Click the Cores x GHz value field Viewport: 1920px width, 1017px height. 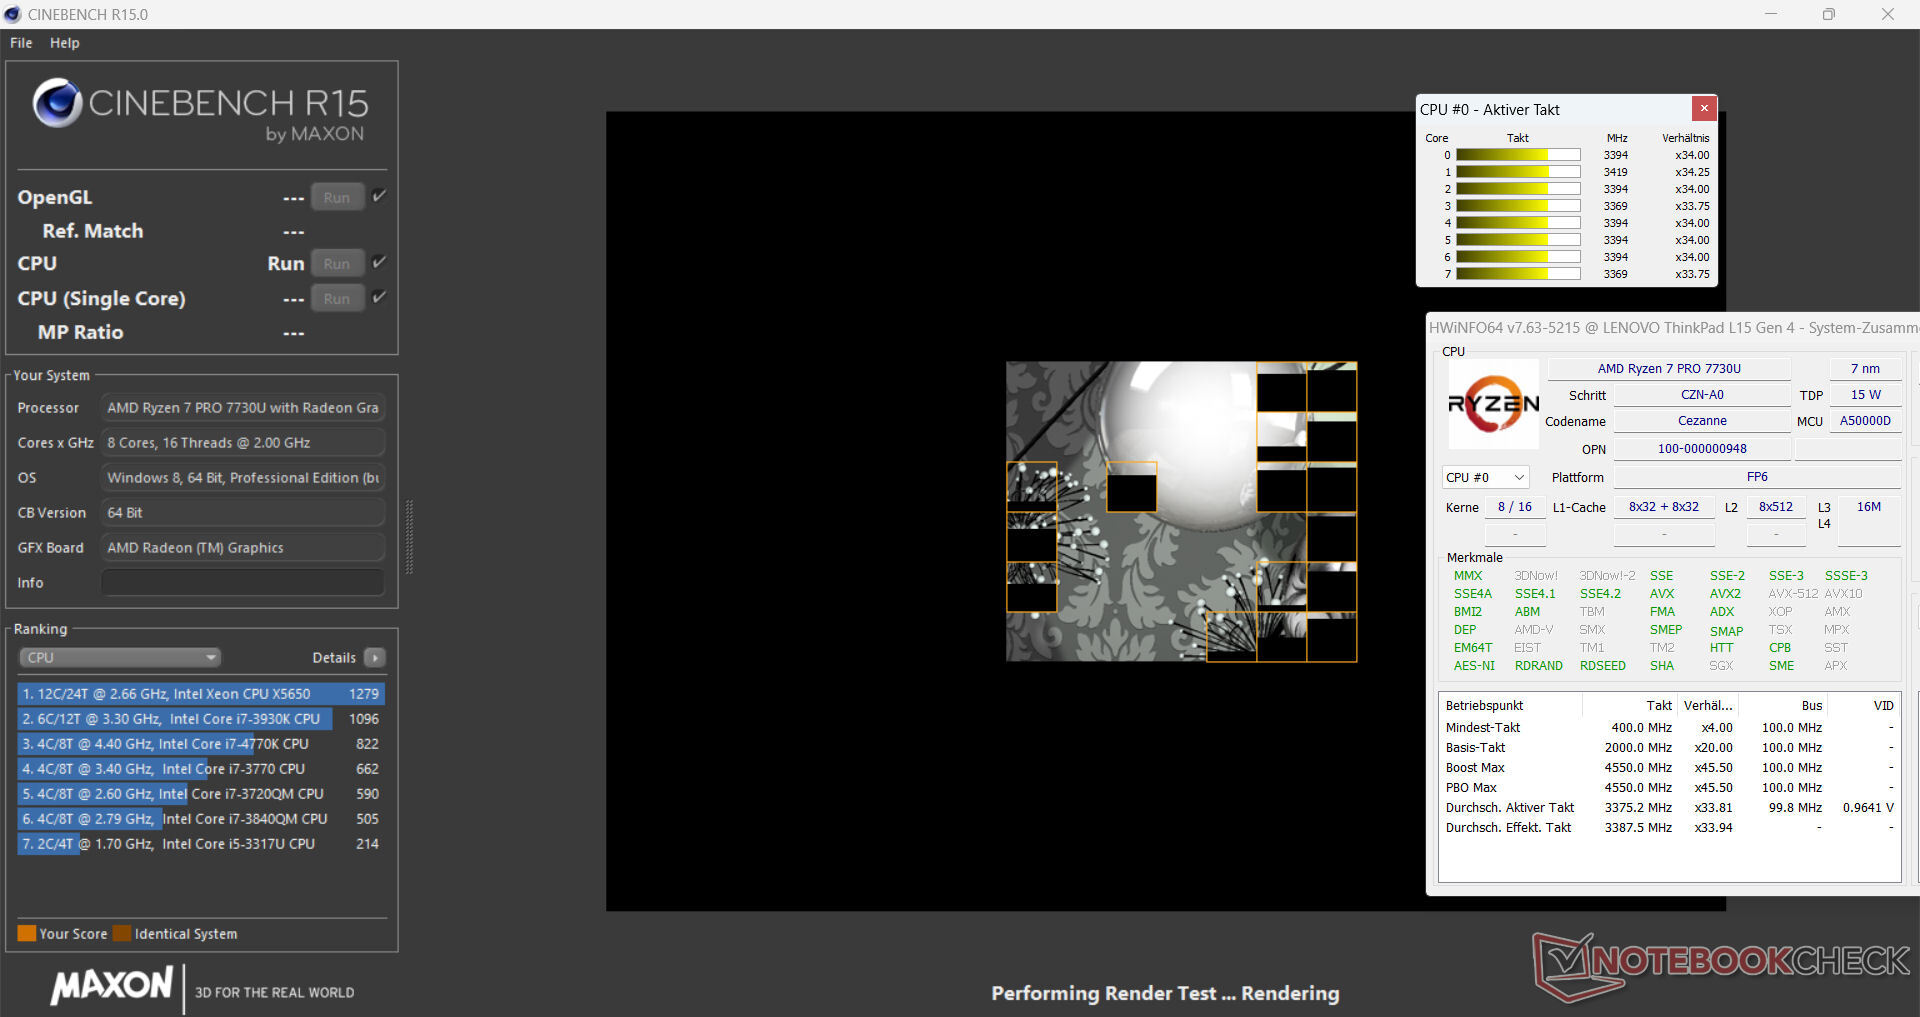(243, 443)
